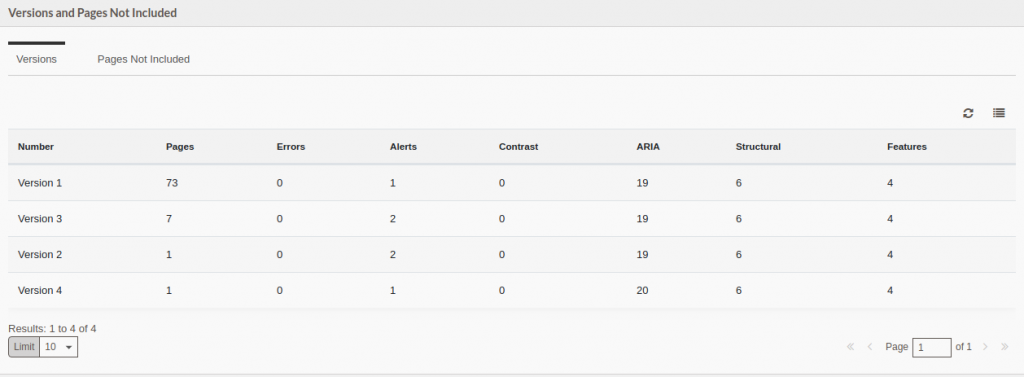Click Features value 4 in Version 1 row
This screenshot has height=377, width=1024.
890,183
